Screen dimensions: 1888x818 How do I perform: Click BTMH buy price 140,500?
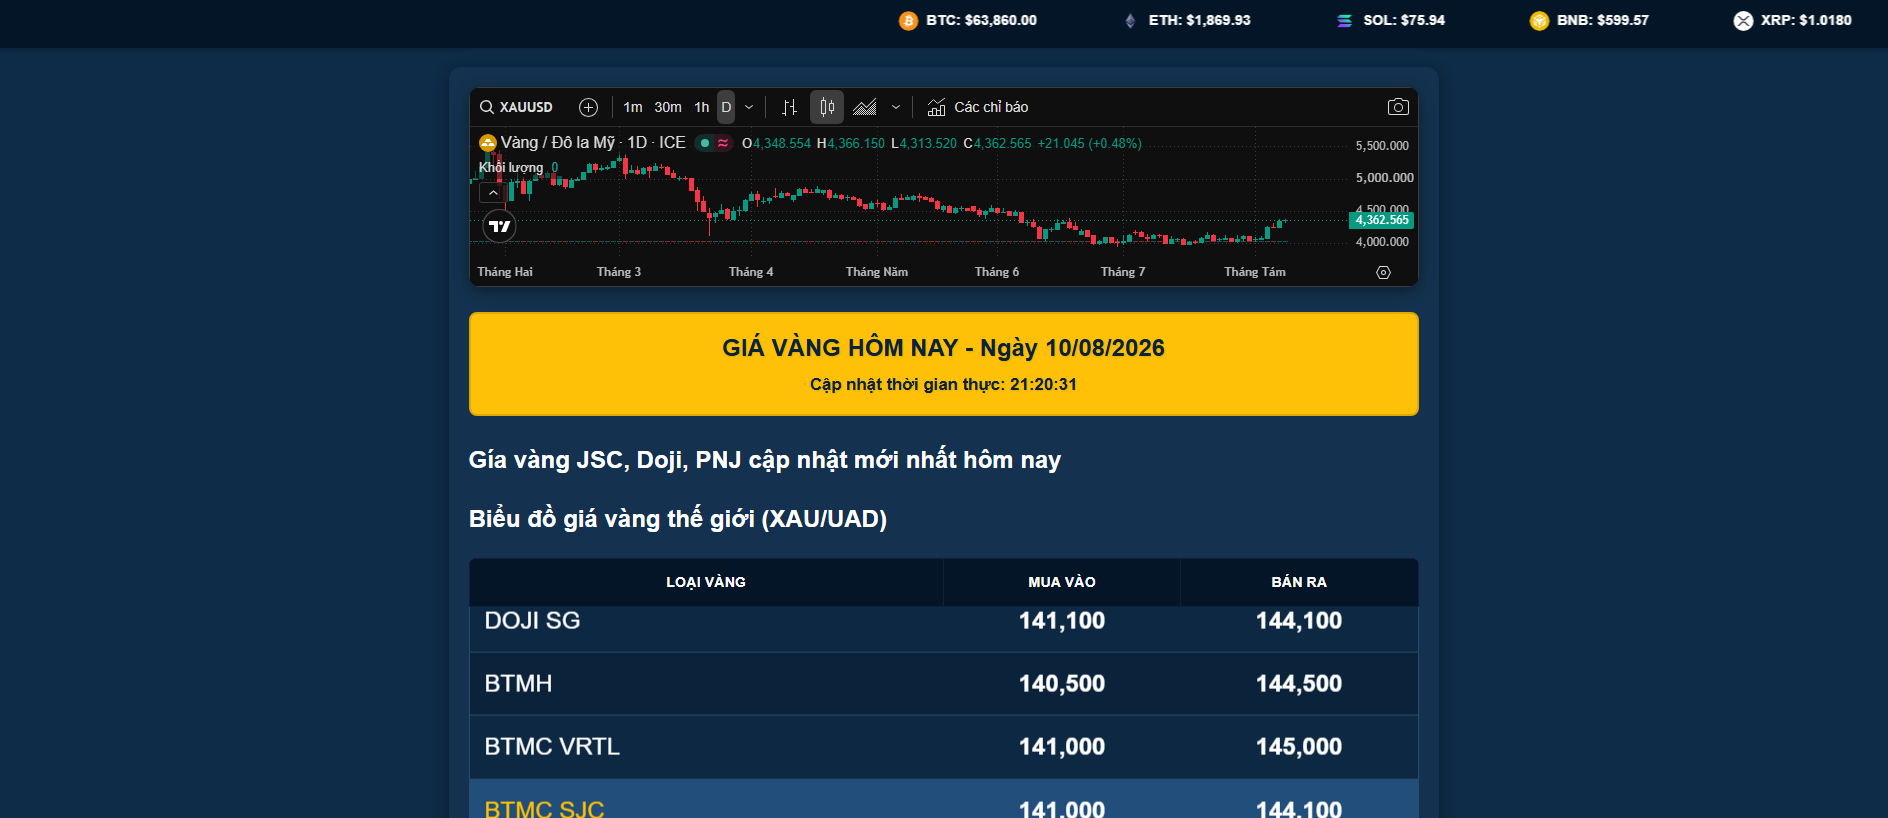coord(1062,684)
